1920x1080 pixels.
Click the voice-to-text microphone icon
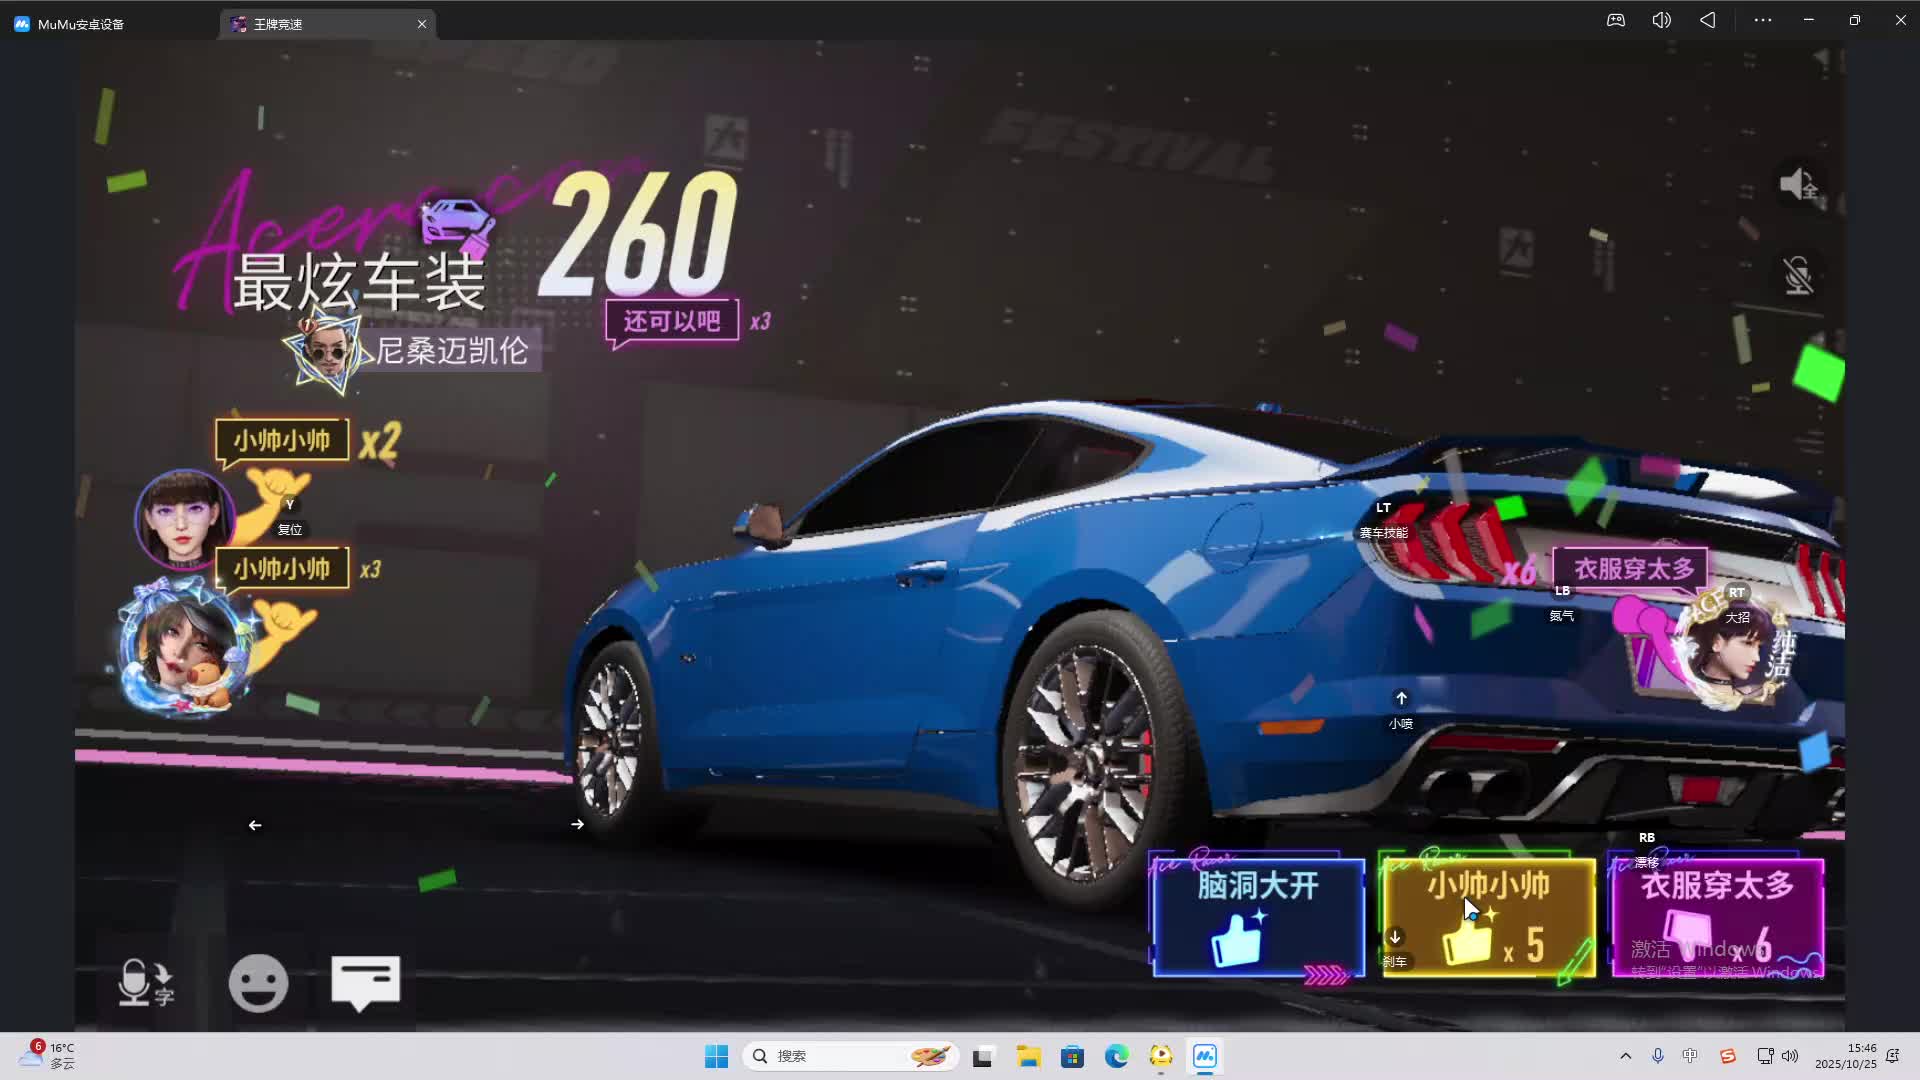pos(145,983)
